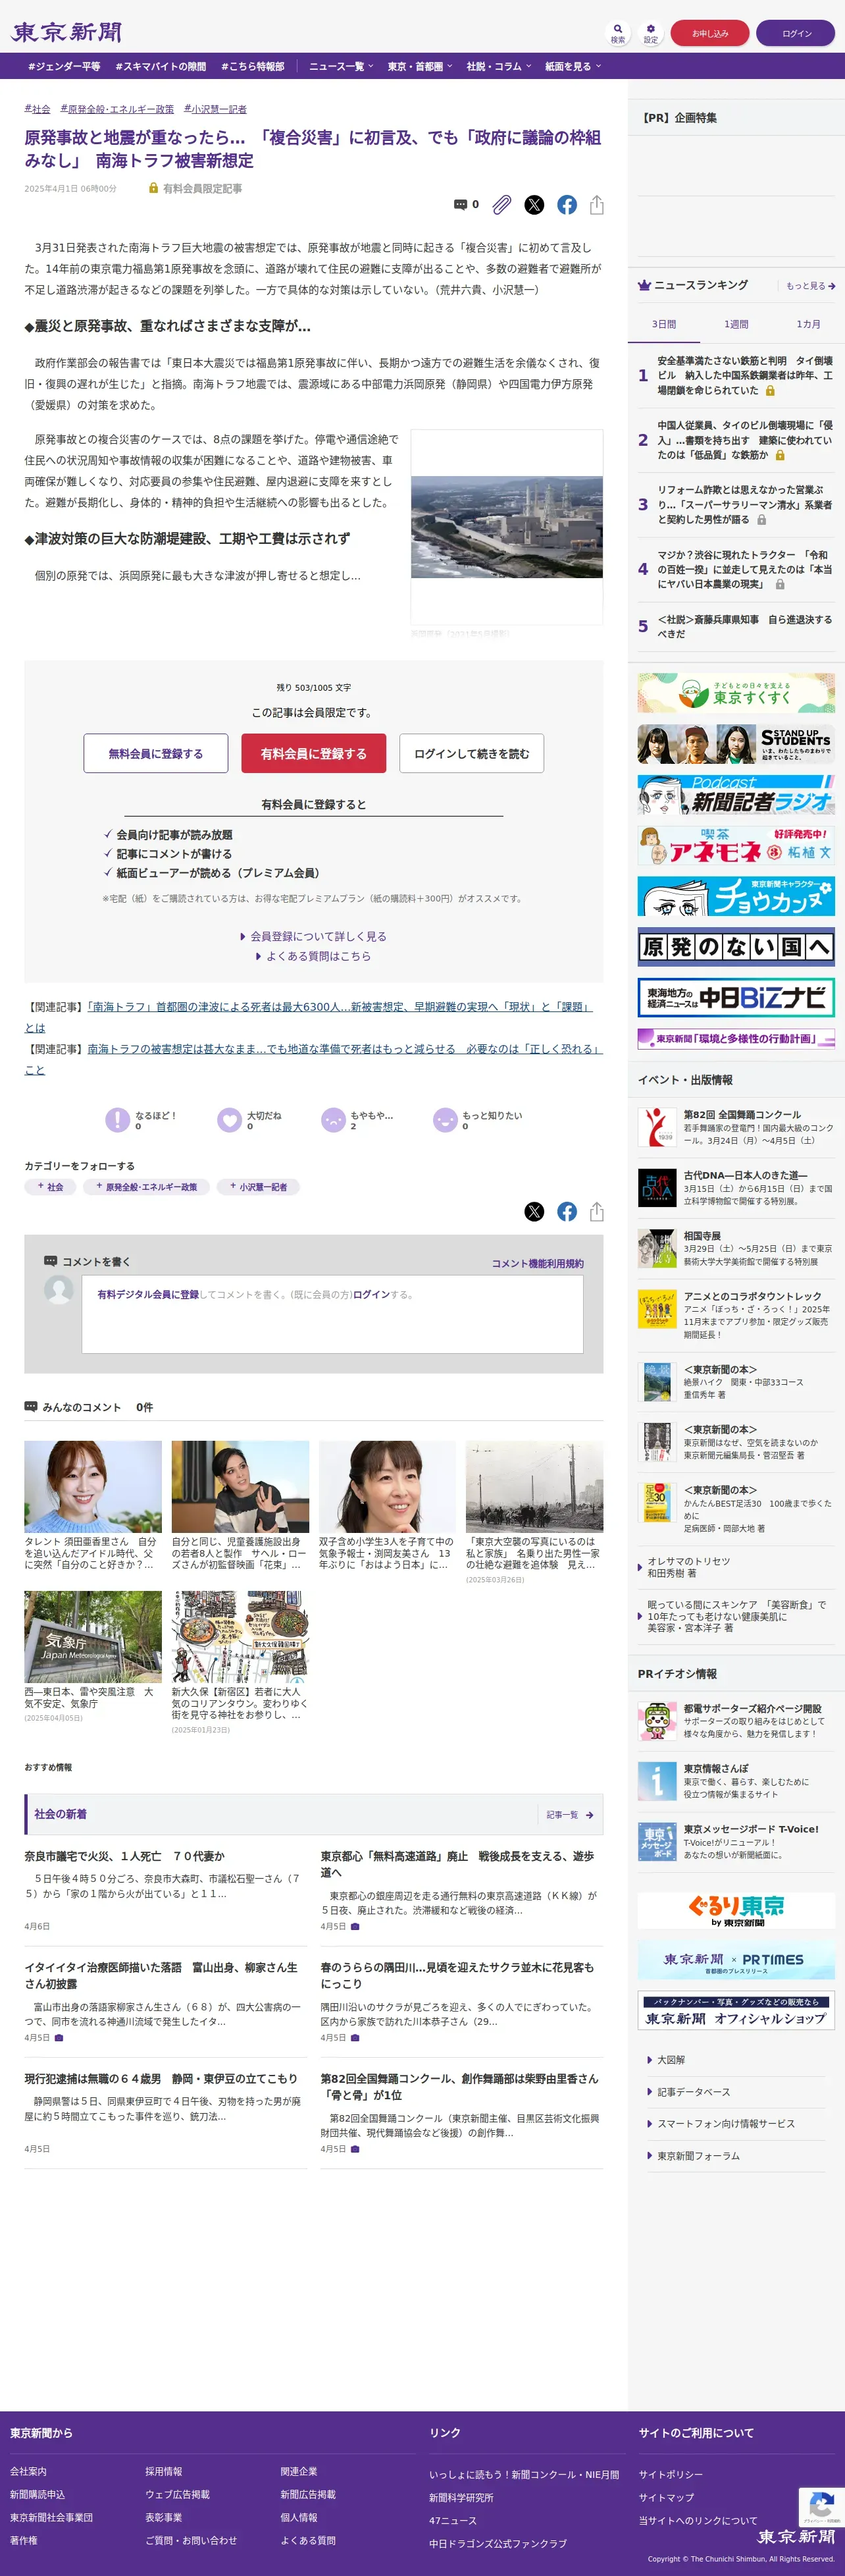Open the 原発のない国へ banner
845x2576 pixels.
tap(736, 946)
